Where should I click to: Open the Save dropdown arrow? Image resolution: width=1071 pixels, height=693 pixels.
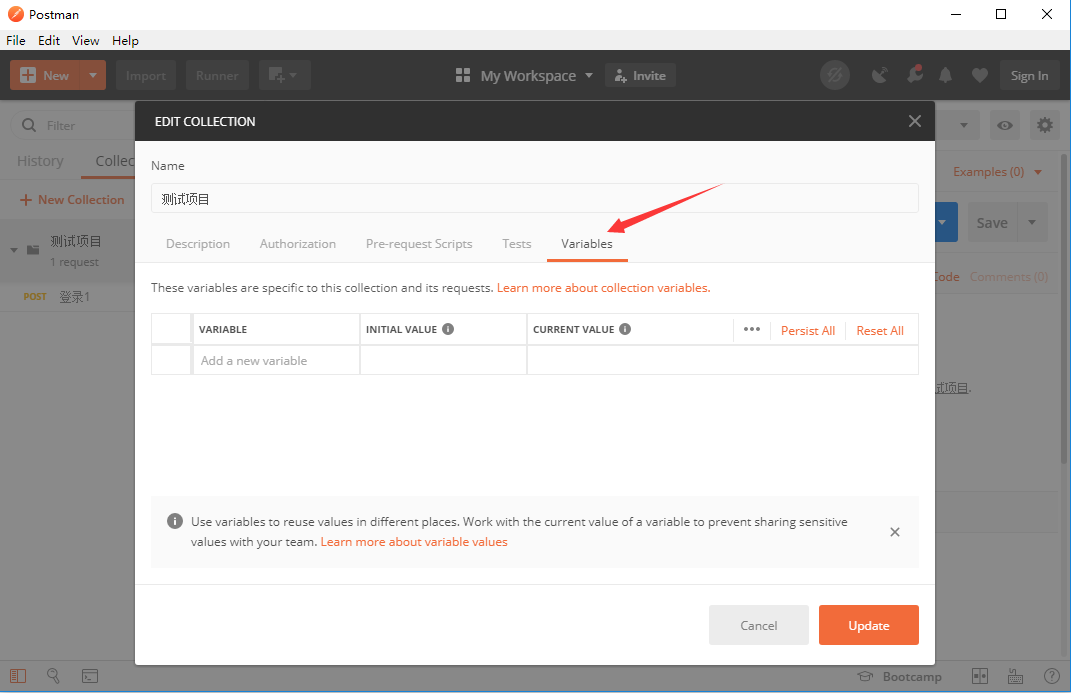click(1032, 222)
